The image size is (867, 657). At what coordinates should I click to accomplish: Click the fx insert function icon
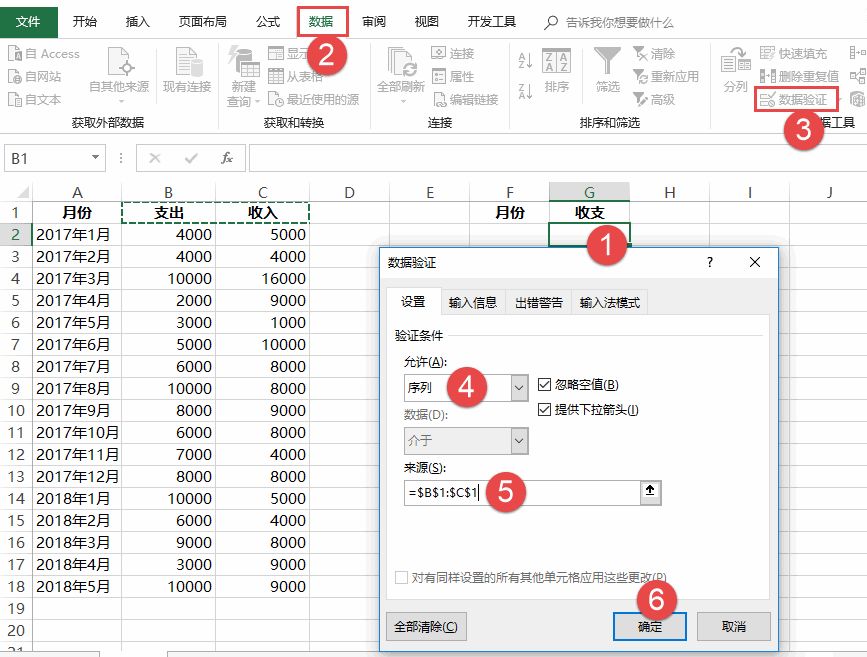point(226,159)
